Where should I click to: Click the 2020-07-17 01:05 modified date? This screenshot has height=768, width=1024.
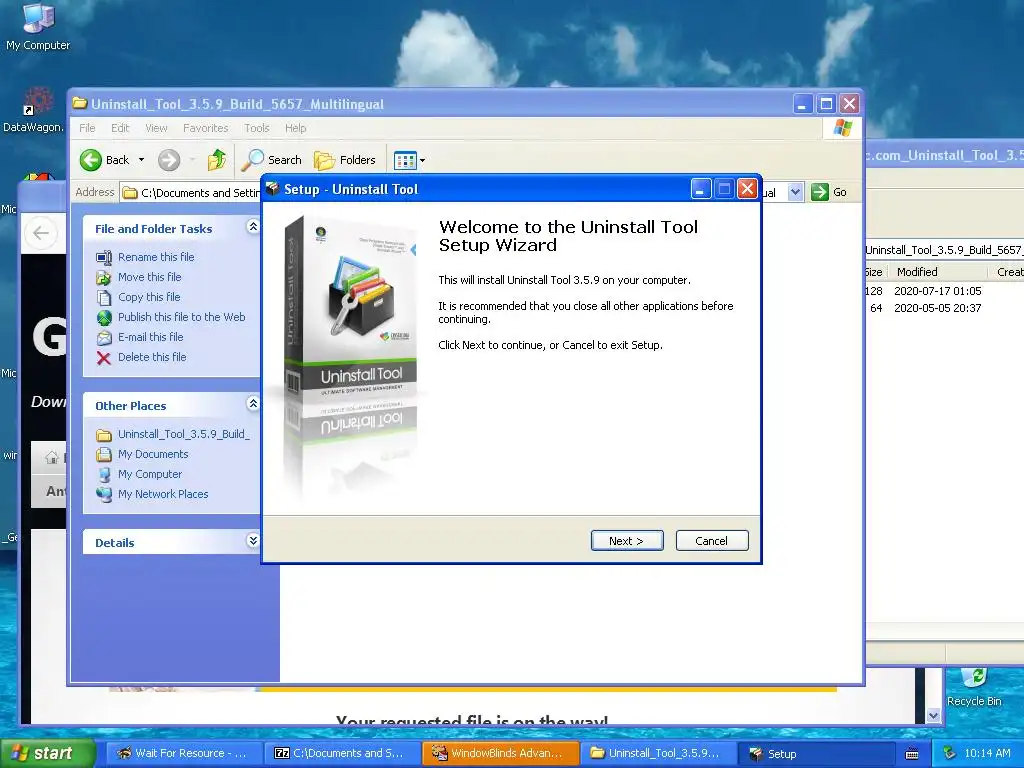click(x=937, y=291)
